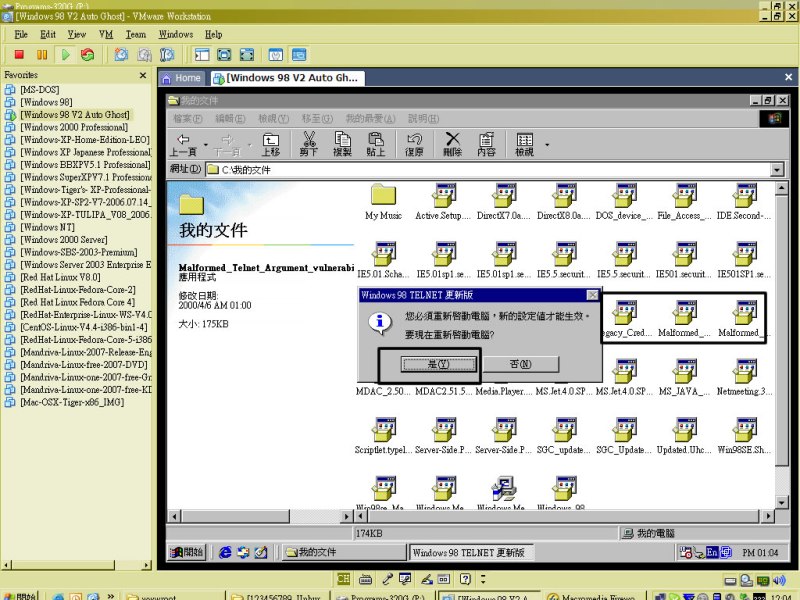Select [MS-DOS] in Favorites
This screenshot has height=600, width=800.
point(40,90)
